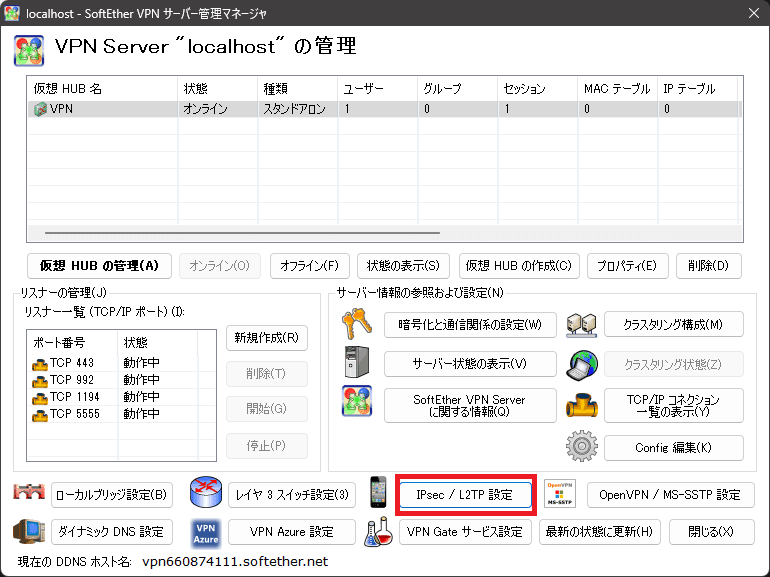
Task: Select the TCP 992 listener row
Action: [x=121, y=381]
